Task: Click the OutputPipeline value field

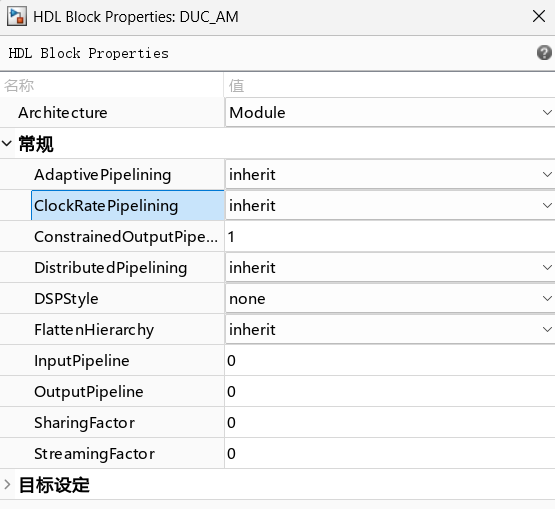Action: (x=390, y=391)
